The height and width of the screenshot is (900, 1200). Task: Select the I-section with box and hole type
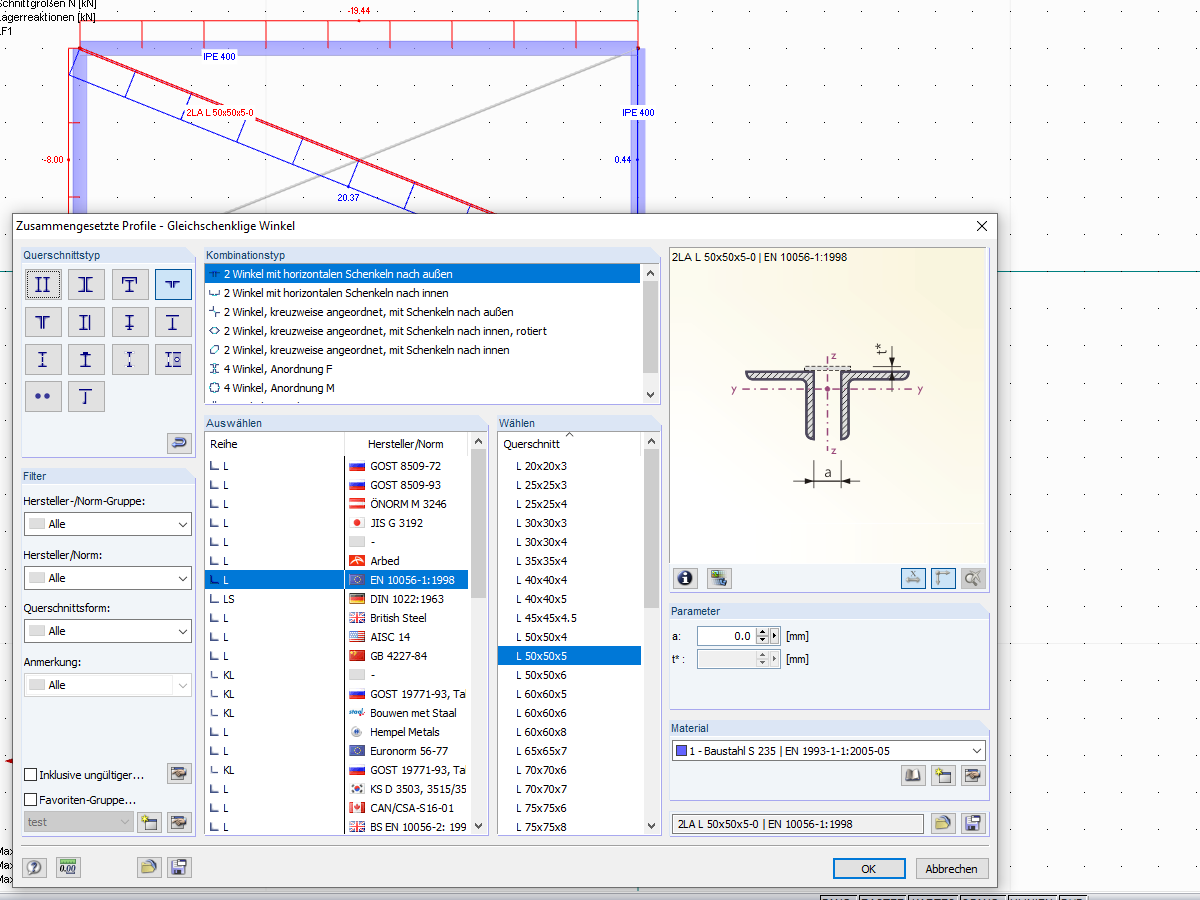(x=173, y=359)
